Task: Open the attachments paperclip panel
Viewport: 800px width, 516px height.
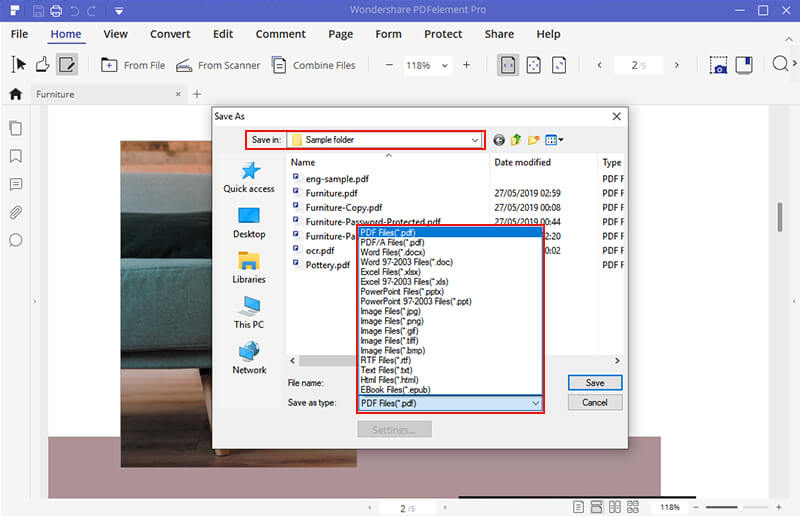Action: coord(16,212)
